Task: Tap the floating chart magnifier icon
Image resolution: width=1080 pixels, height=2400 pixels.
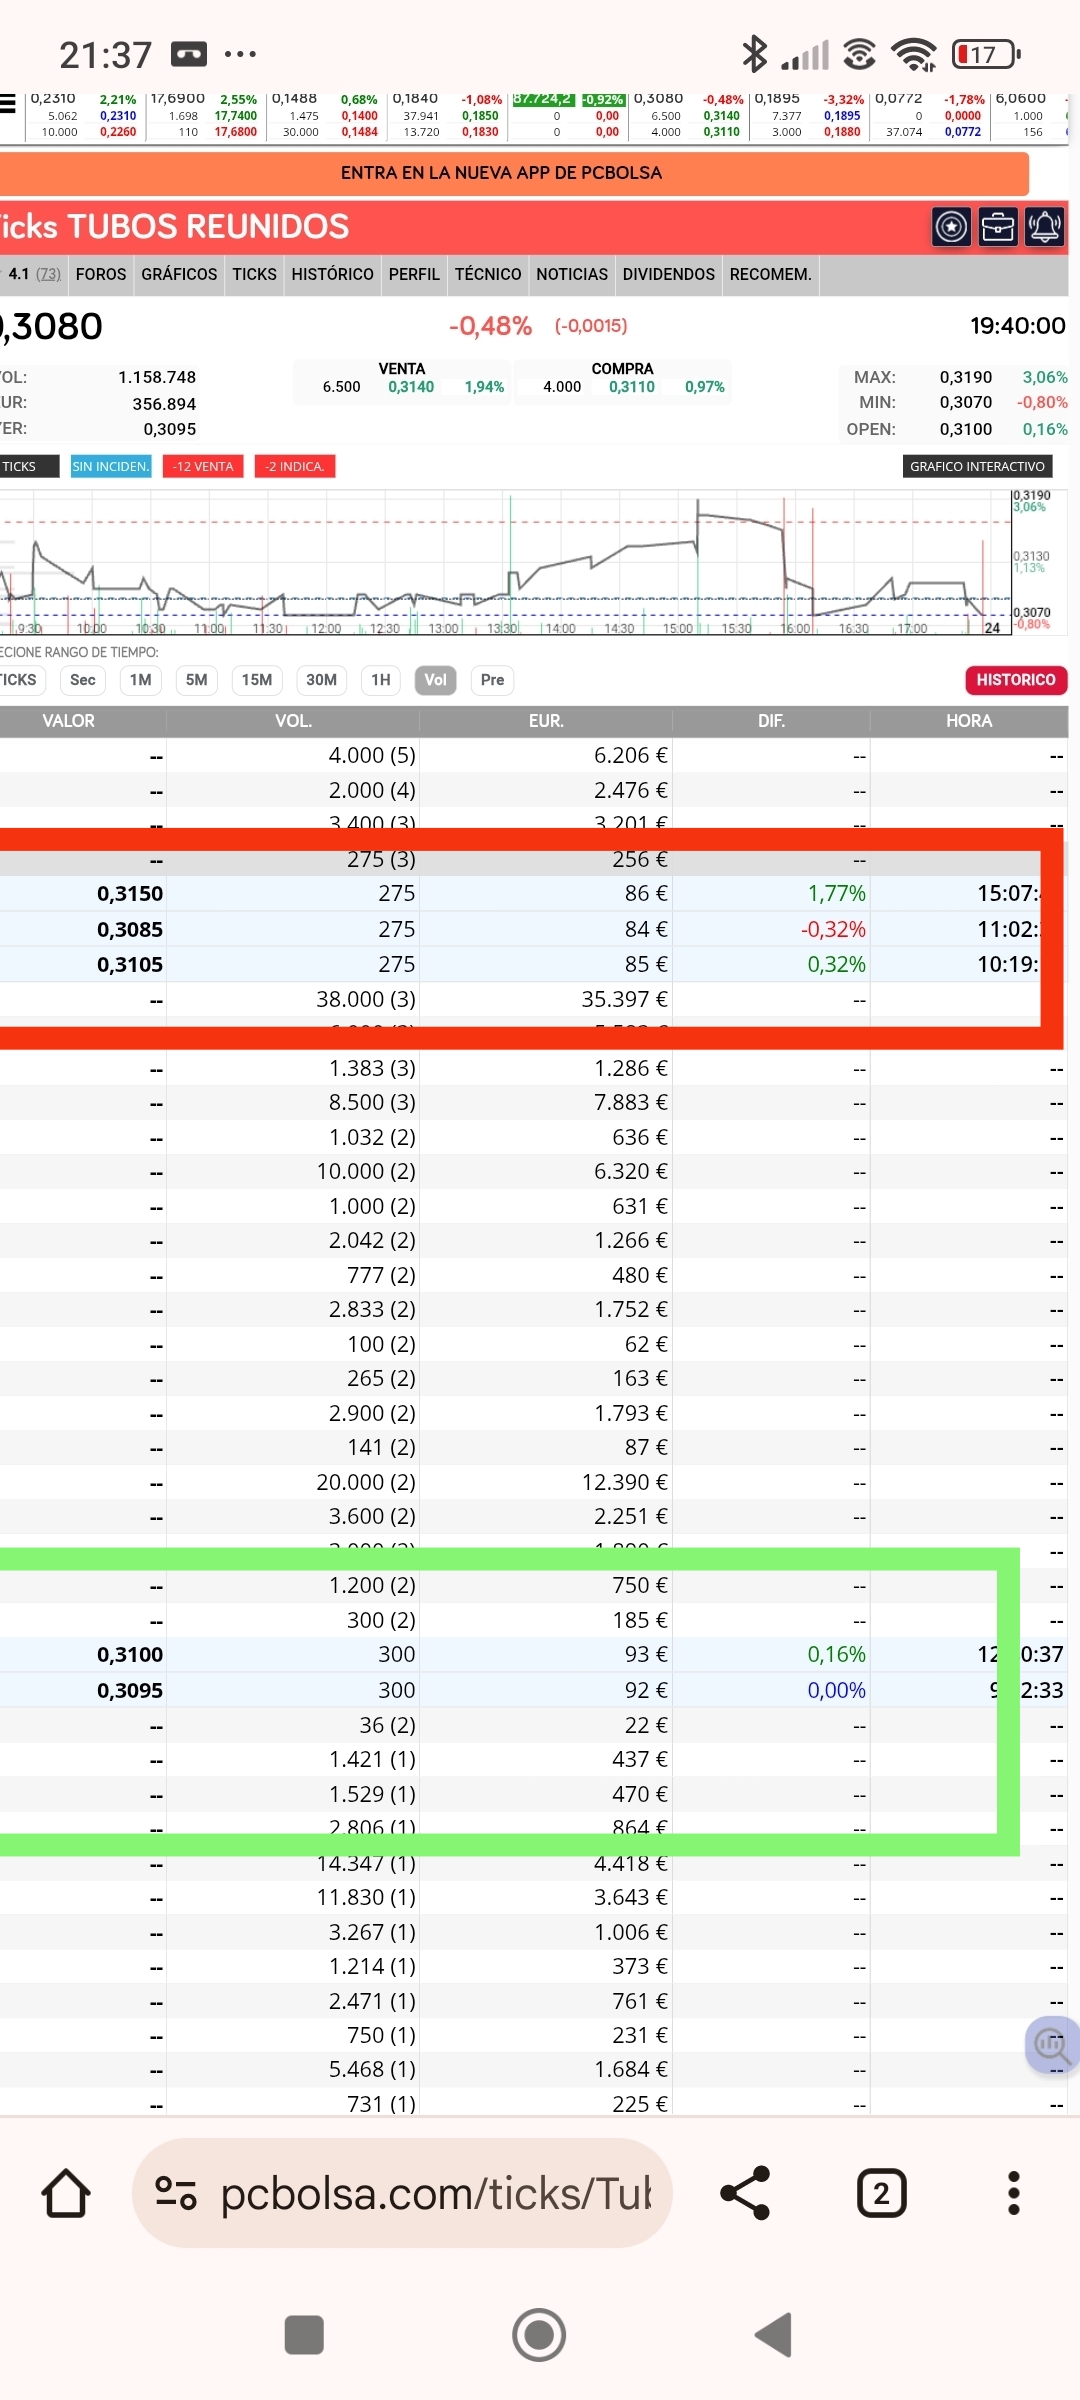Action: [1051, 2045]
